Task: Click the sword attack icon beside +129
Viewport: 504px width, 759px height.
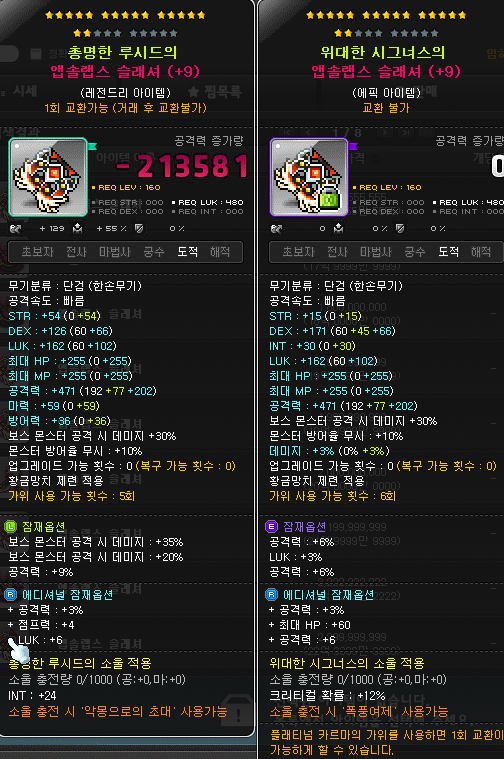Action: click(16, 228)
